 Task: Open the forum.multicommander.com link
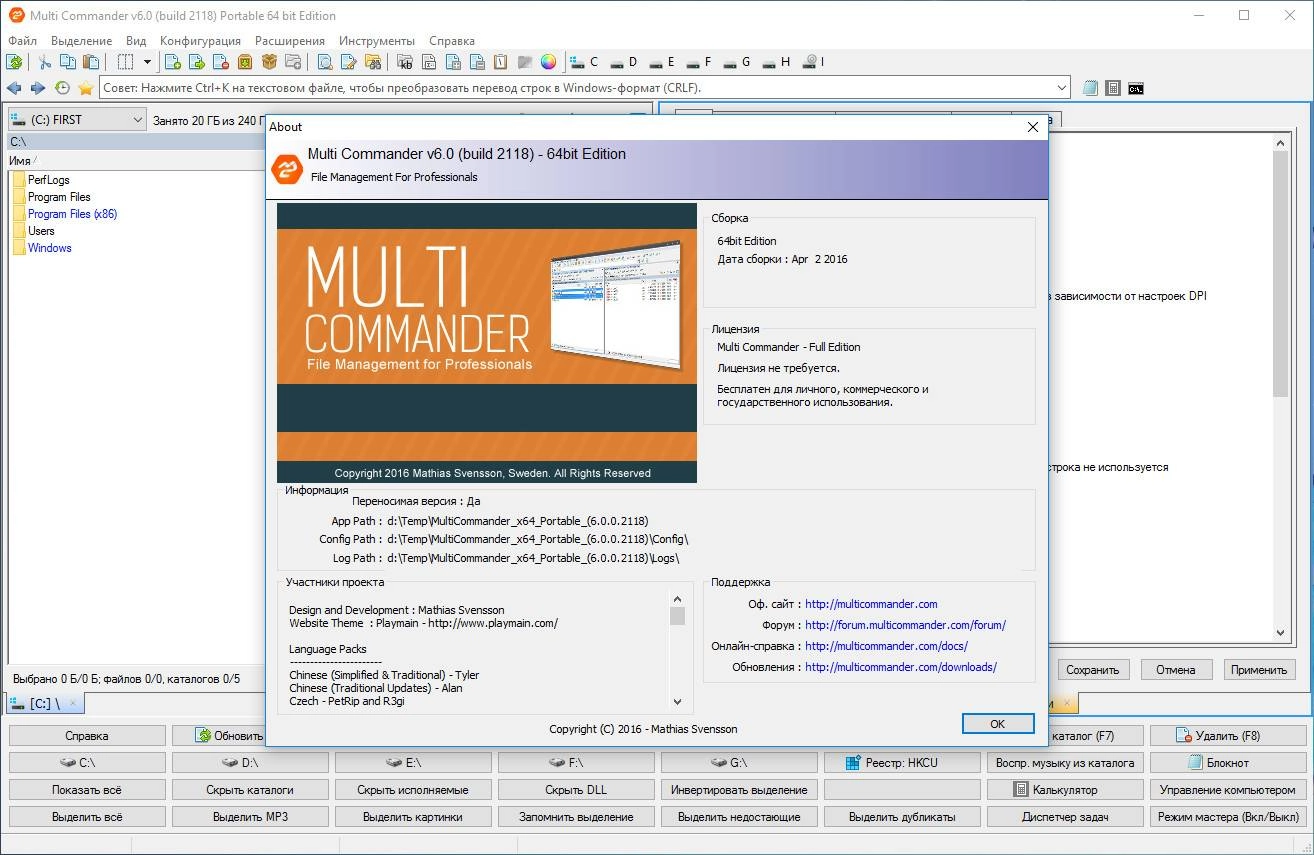click(x=905, y=625)
